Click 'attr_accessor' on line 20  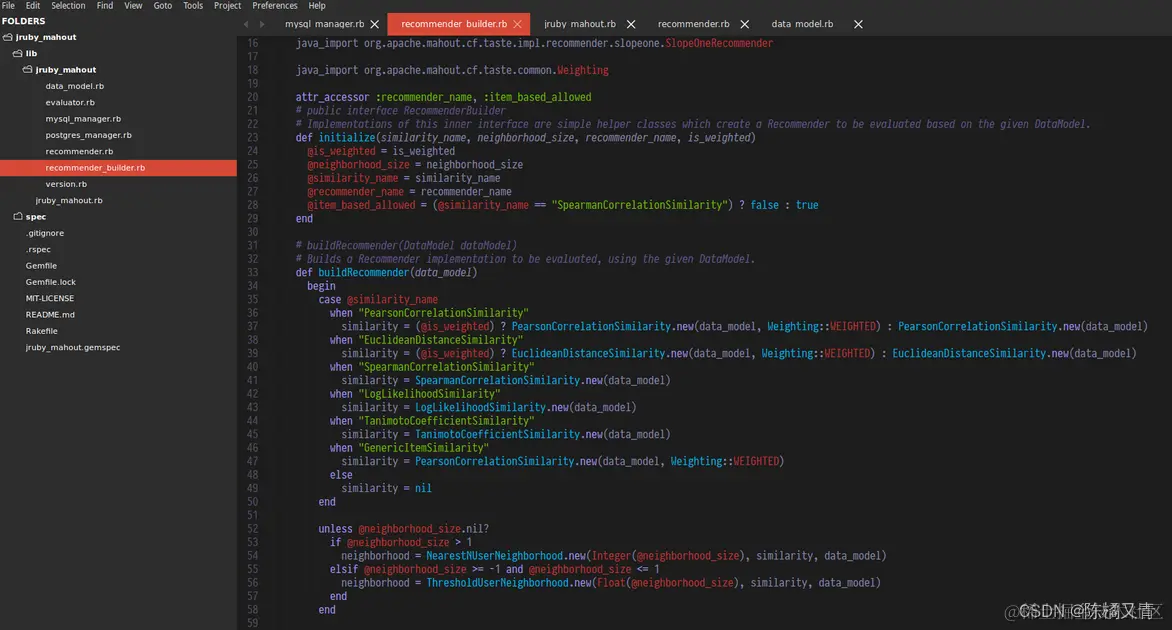[x=332, y=97]
